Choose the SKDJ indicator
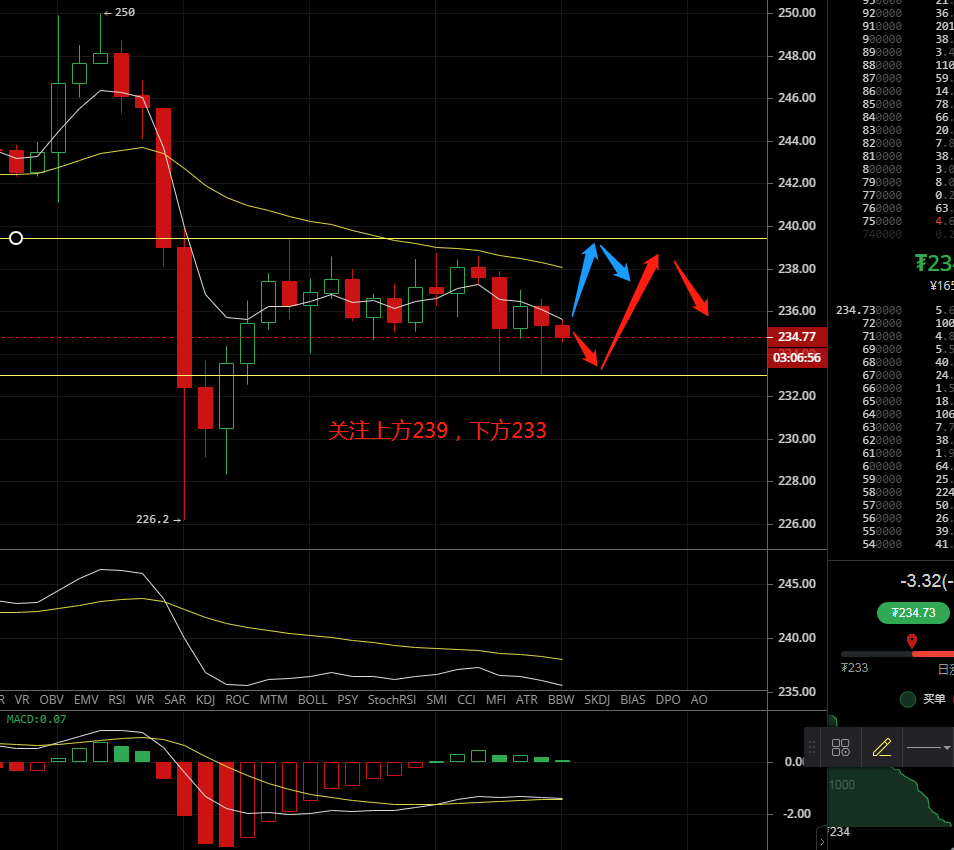Viewport: 954px width, 850px height. click(597, 700)
